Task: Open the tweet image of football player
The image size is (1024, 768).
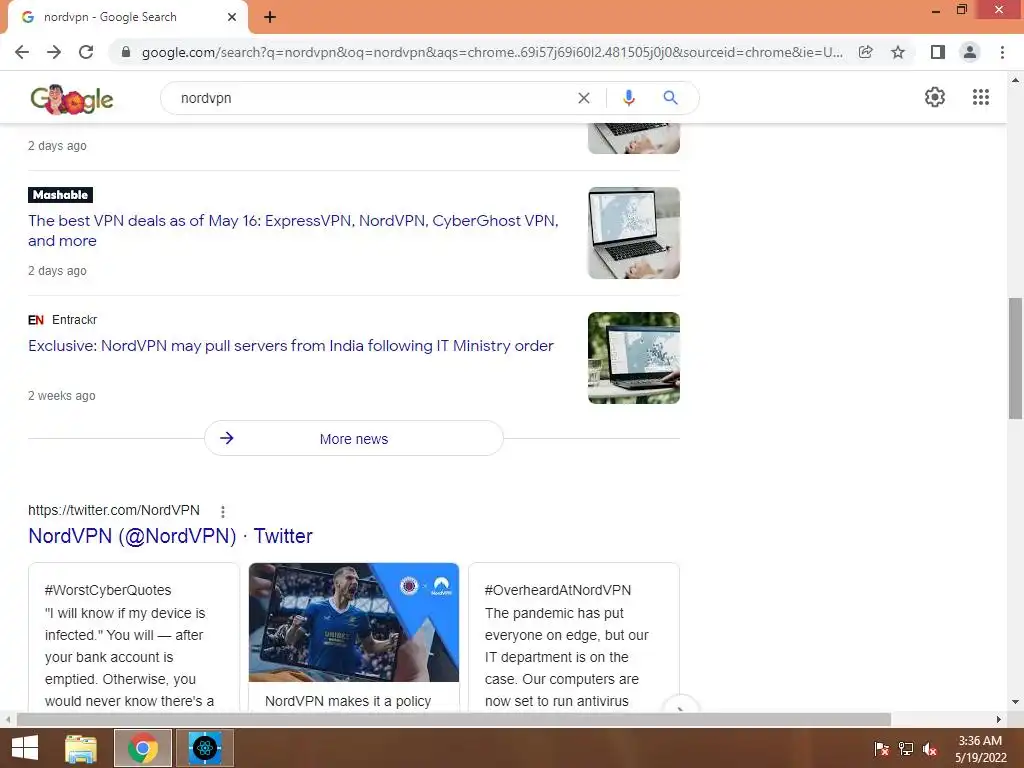Action: coord(354,622)
